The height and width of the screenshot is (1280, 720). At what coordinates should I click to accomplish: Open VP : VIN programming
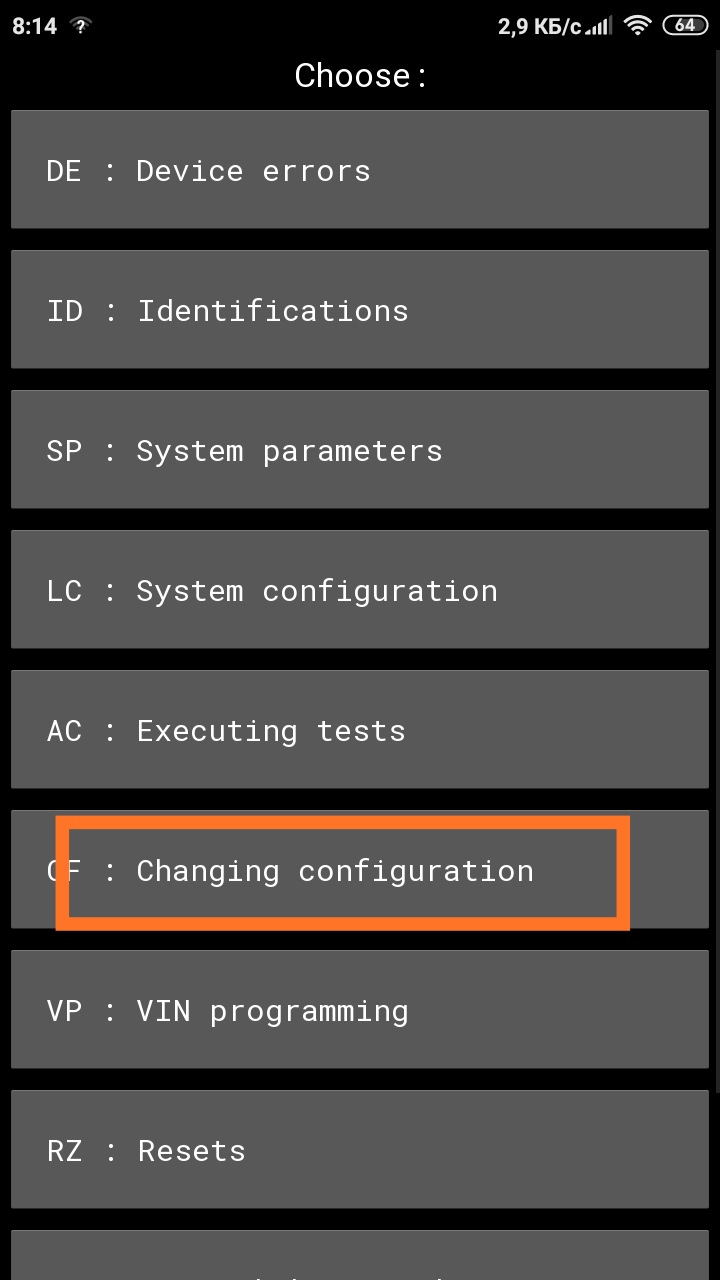(x=360, y=1010)
